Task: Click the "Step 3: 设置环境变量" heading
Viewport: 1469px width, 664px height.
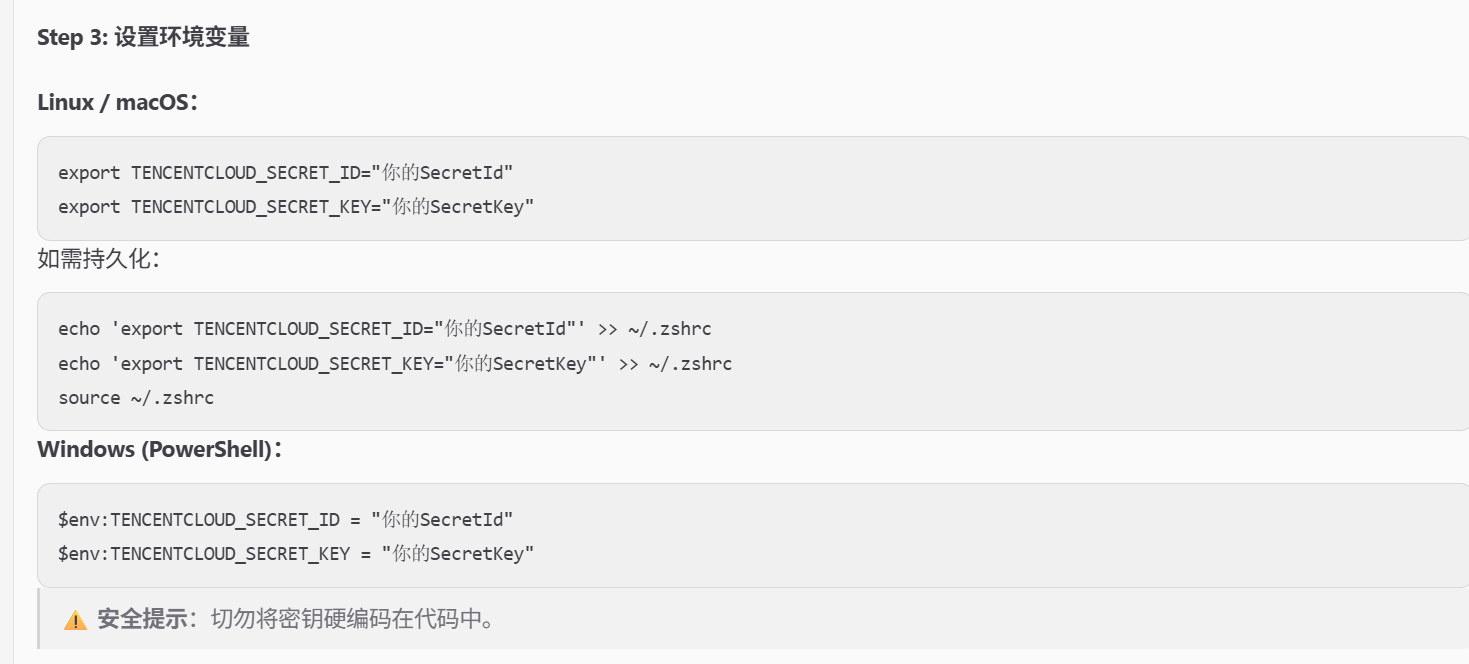Action: pyautogui.click(x=143, y=38)
